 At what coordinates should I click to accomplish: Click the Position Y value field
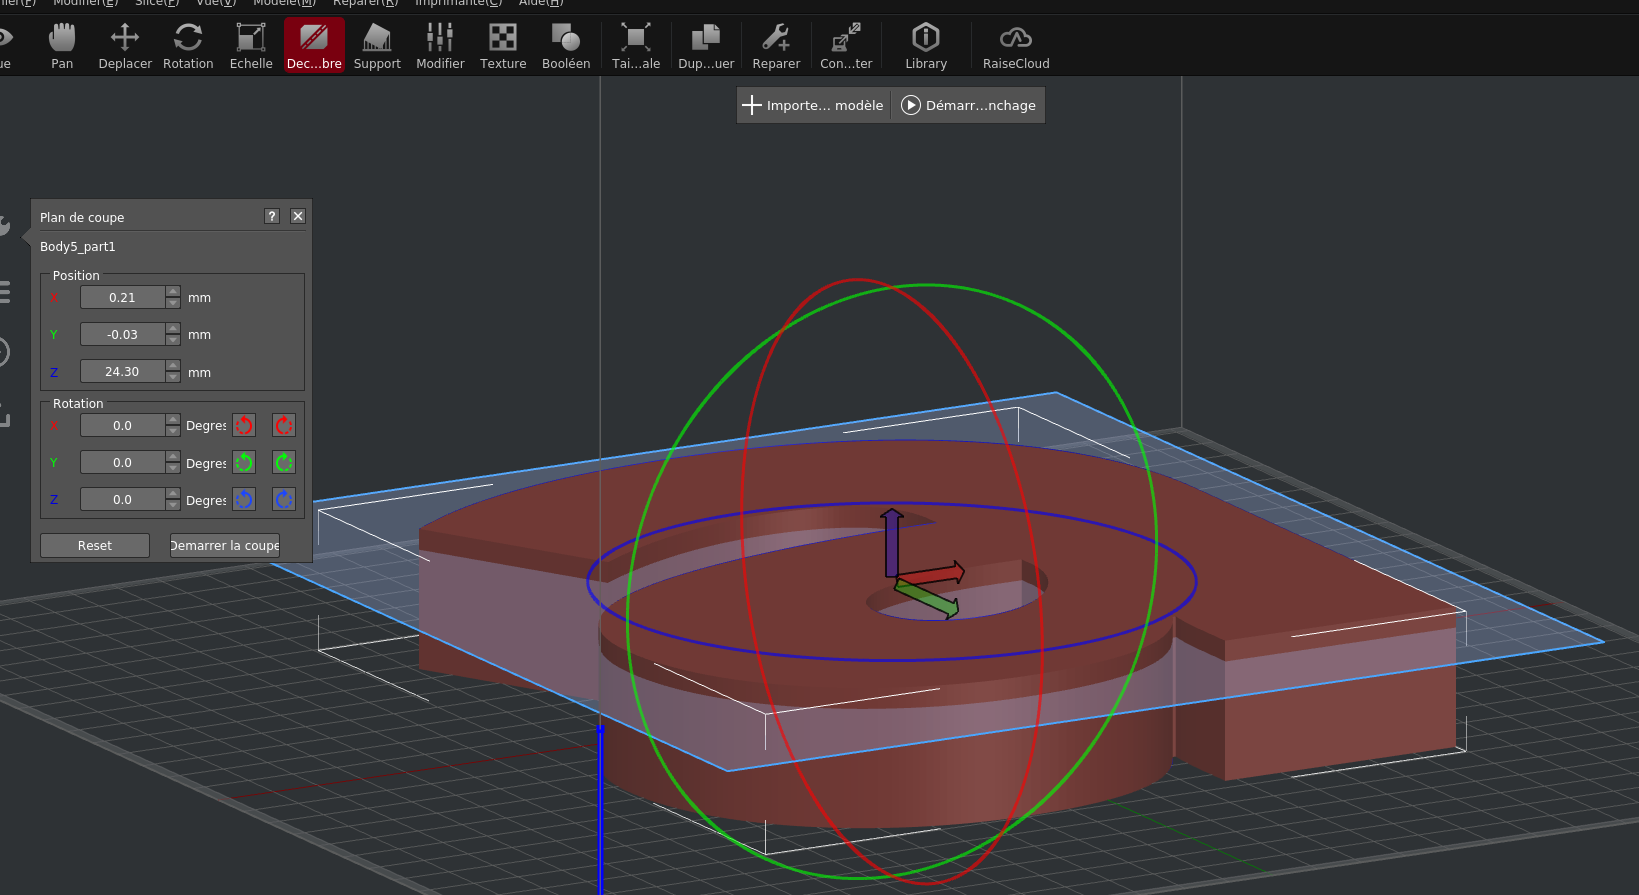tap(122, 334)
